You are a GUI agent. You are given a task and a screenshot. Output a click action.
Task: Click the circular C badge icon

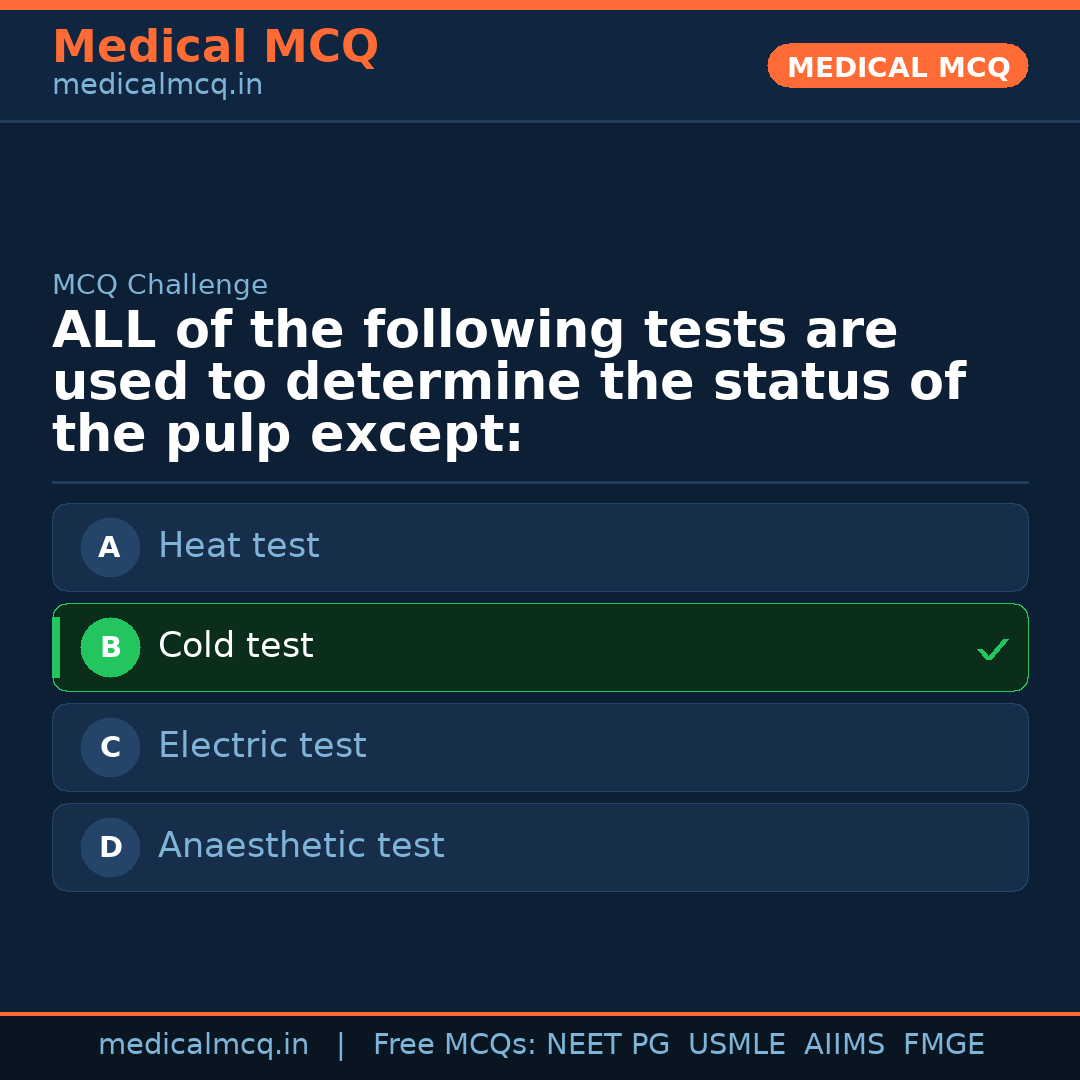point(110,747)
